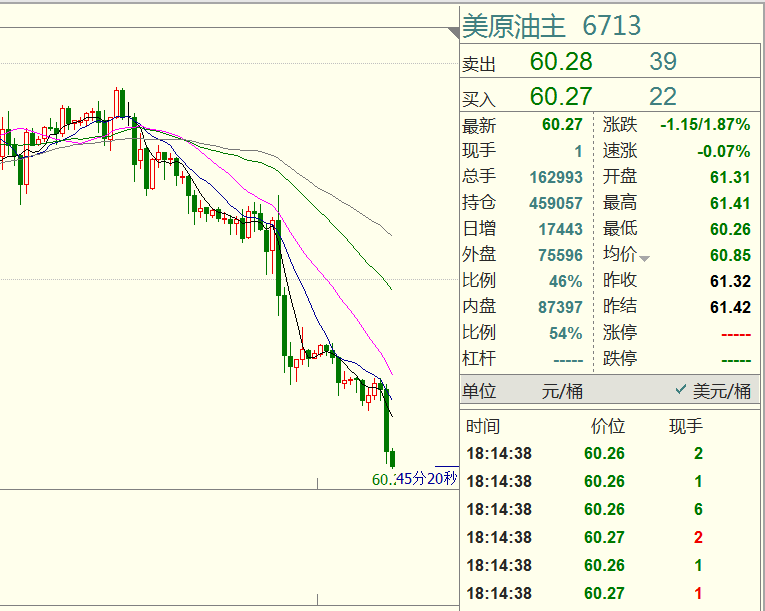Select the 美元/桶 unit option
765x611 pixels.
[721, 391]
